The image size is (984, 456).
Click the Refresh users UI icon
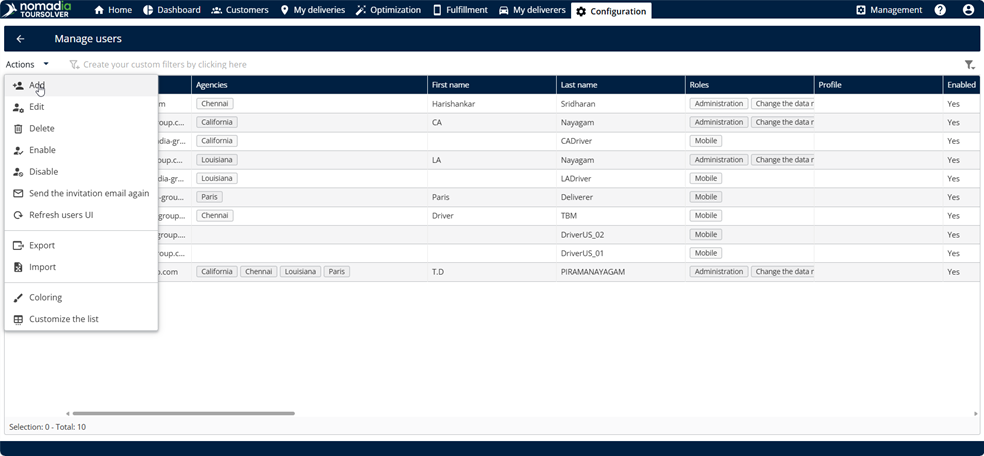click(18, 215)
